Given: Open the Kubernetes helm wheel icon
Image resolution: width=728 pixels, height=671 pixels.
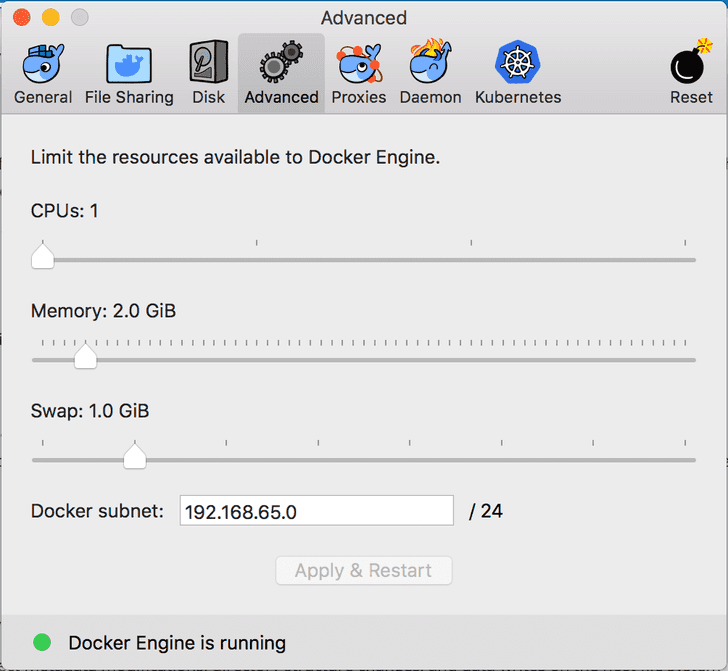Looking at the screenshot, I should coord(518,63).
